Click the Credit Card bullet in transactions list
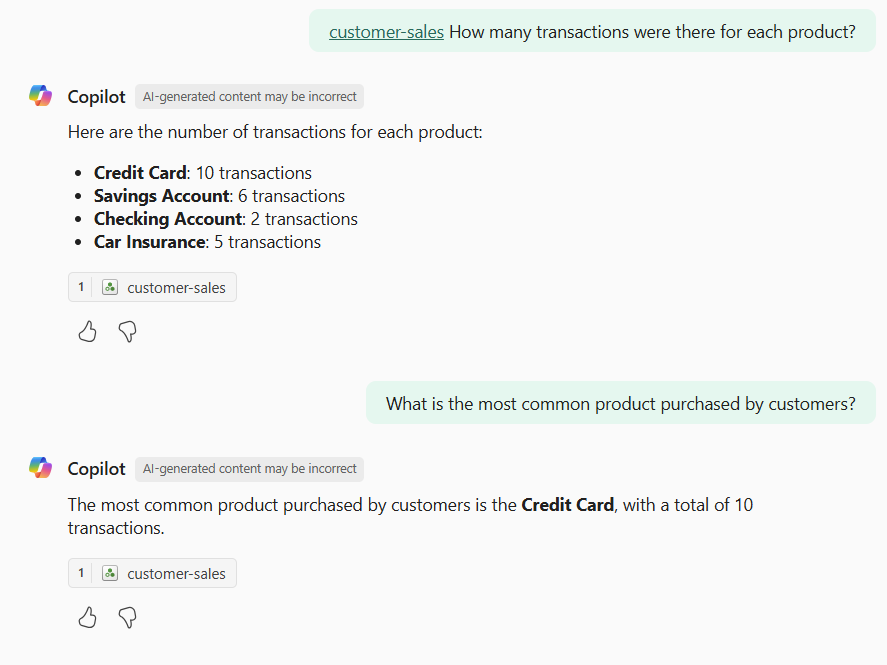The width and height of the screenshot is (887, 665). (x=203, y=172)
